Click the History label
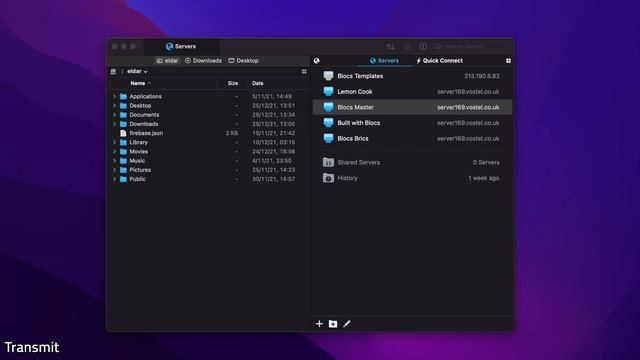640x360 pixels. click(x=347, y=178)
